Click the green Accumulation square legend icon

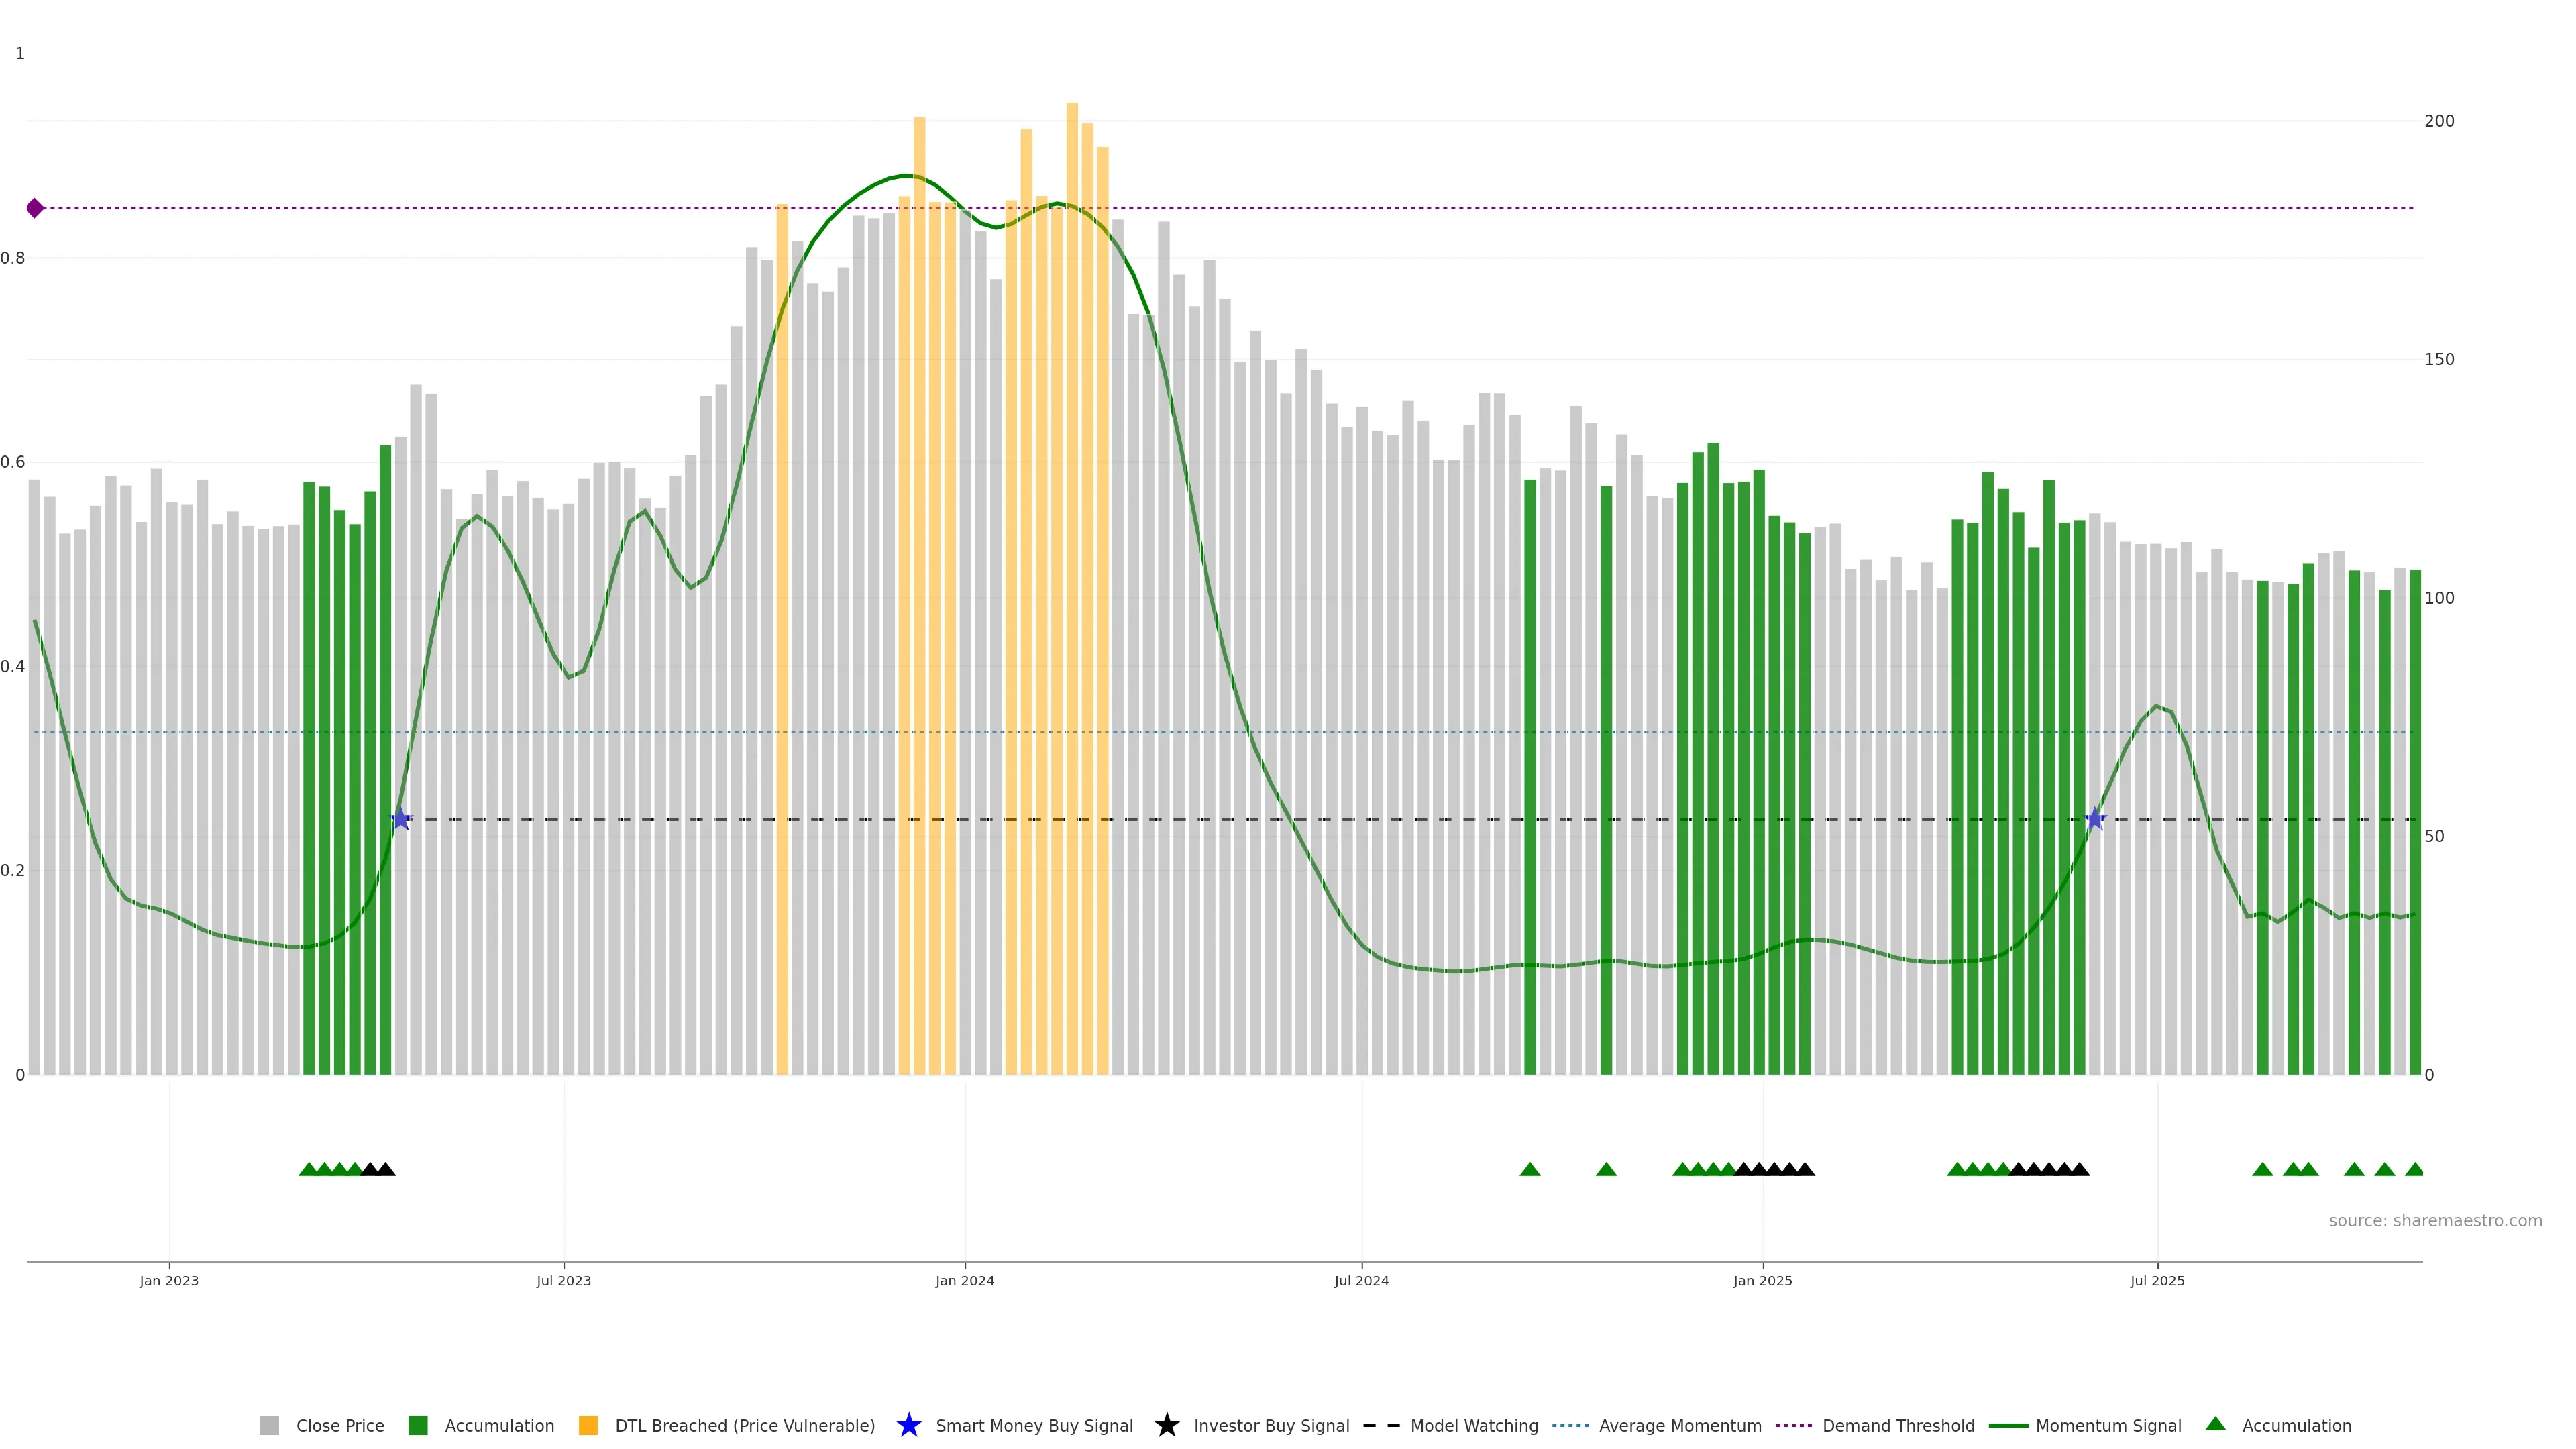pos(418,1425)
